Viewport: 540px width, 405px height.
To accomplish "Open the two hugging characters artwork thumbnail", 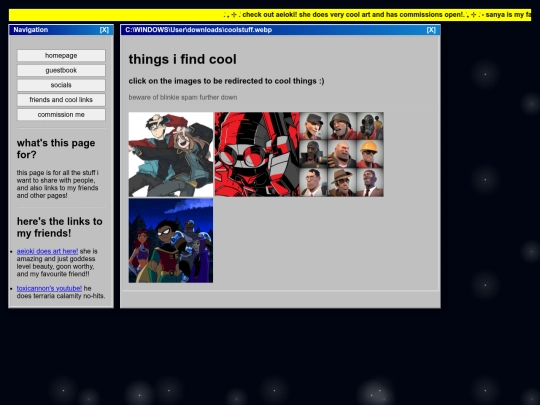I will point(171,154).
